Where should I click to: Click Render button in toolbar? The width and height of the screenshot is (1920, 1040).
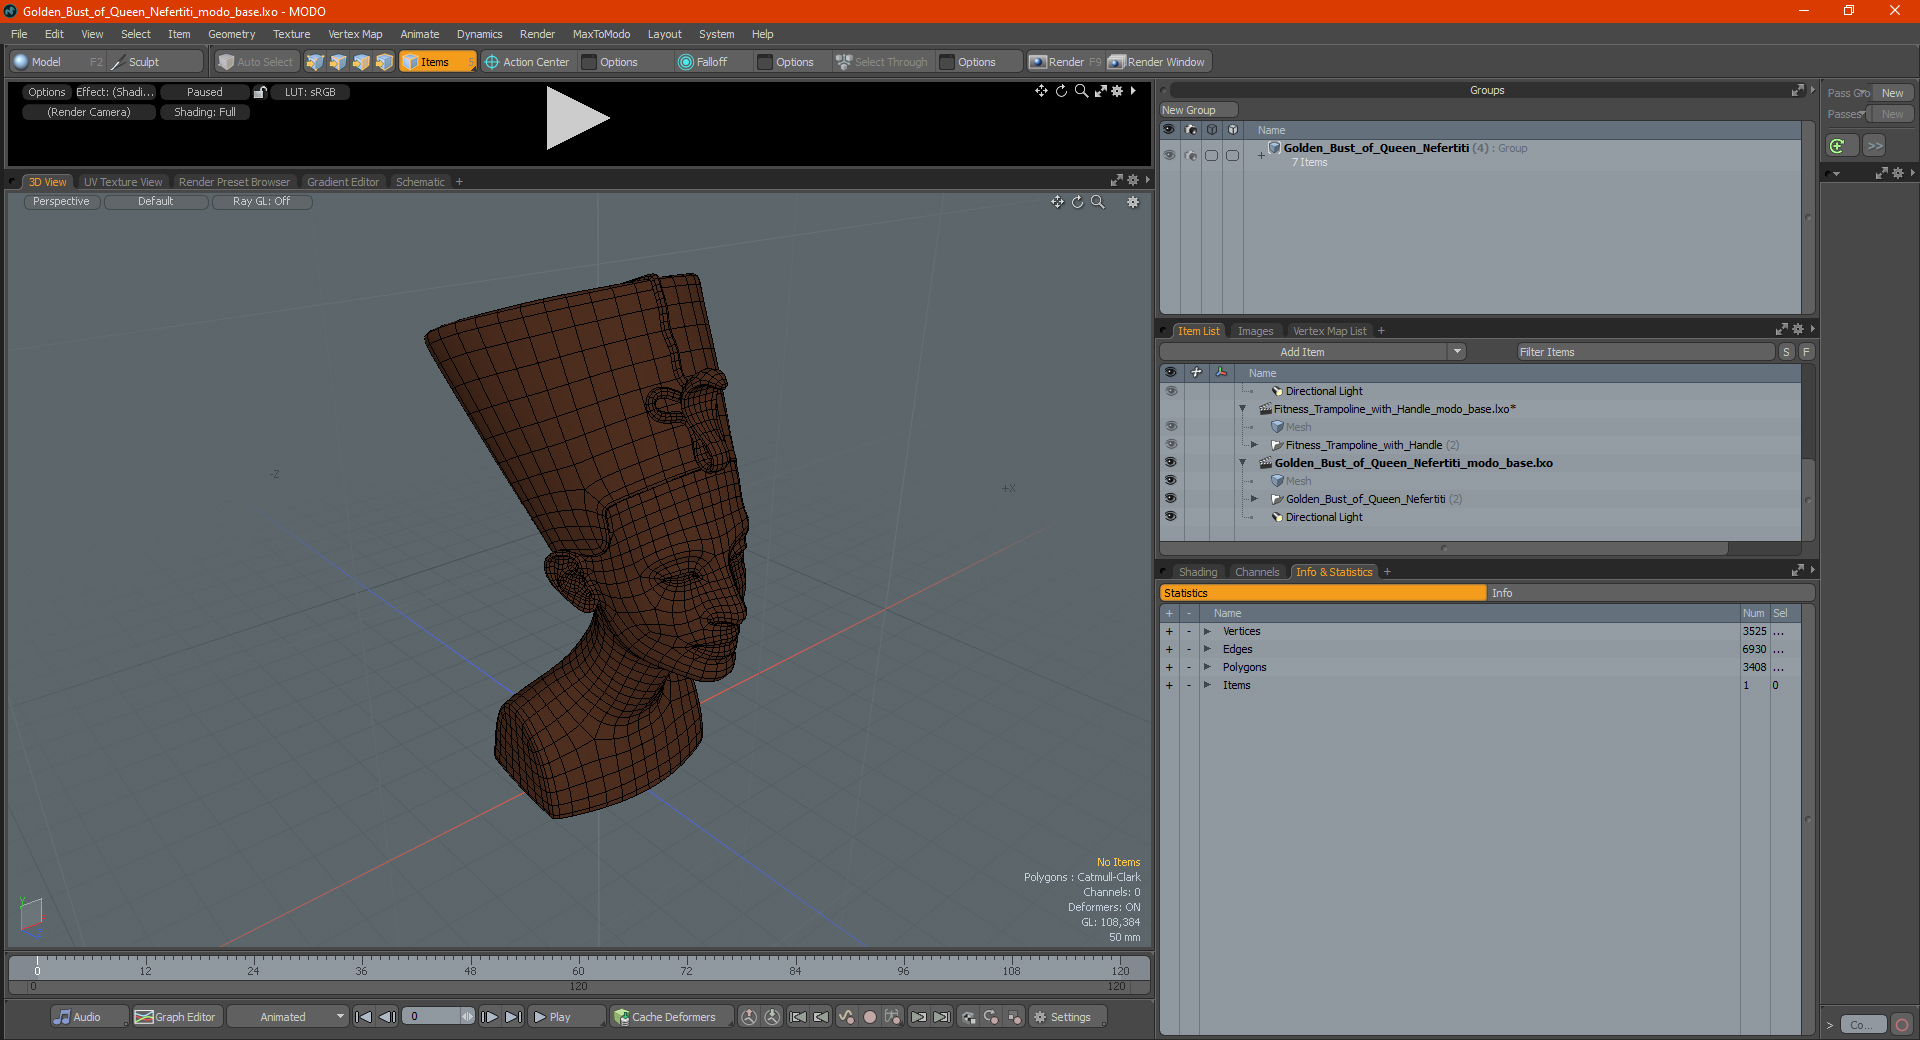coord(1065,62)
